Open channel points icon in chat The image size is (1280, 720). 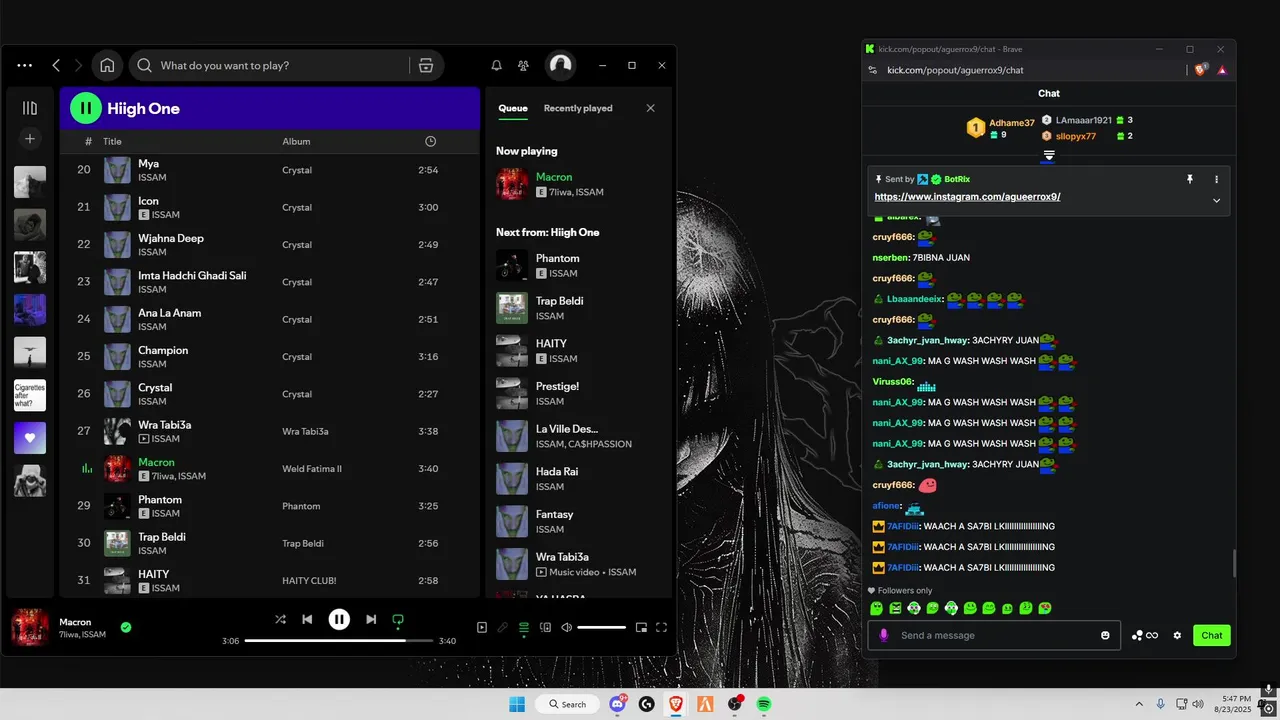tap(1145, 635)
